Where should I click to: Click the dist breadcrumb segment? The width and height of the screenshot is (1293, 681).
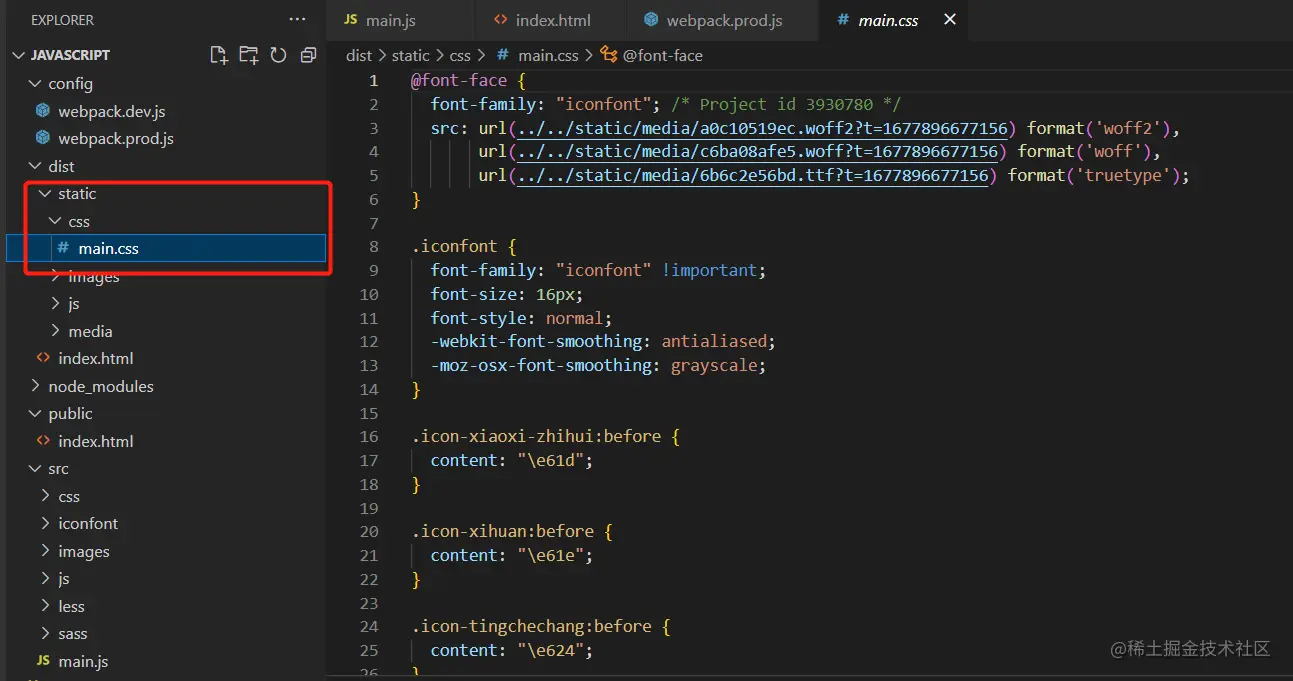click(x=359, y=56)
